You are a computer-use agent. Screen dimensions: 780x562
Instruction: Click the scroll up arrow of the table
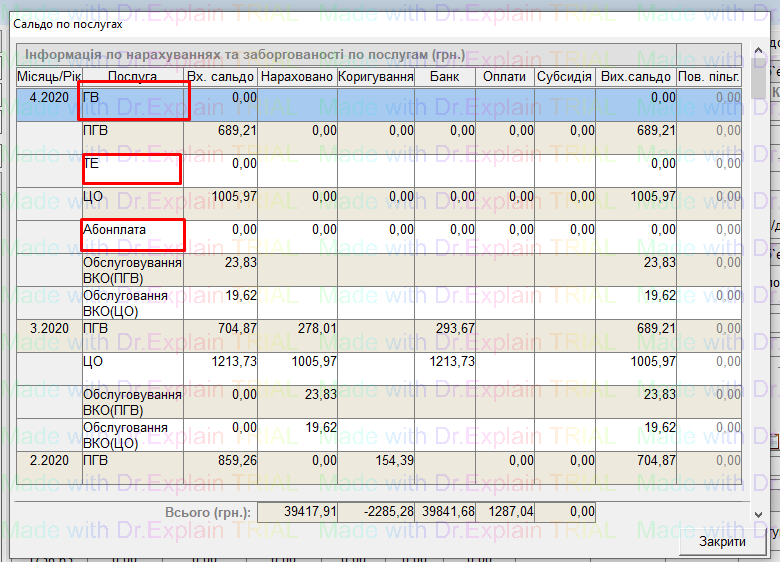pyautogui.click(x=759, y=50)
